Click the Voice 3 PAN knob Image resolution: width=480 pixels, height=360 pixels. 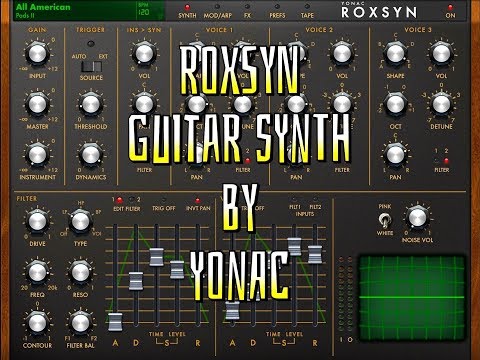point(395,155)
